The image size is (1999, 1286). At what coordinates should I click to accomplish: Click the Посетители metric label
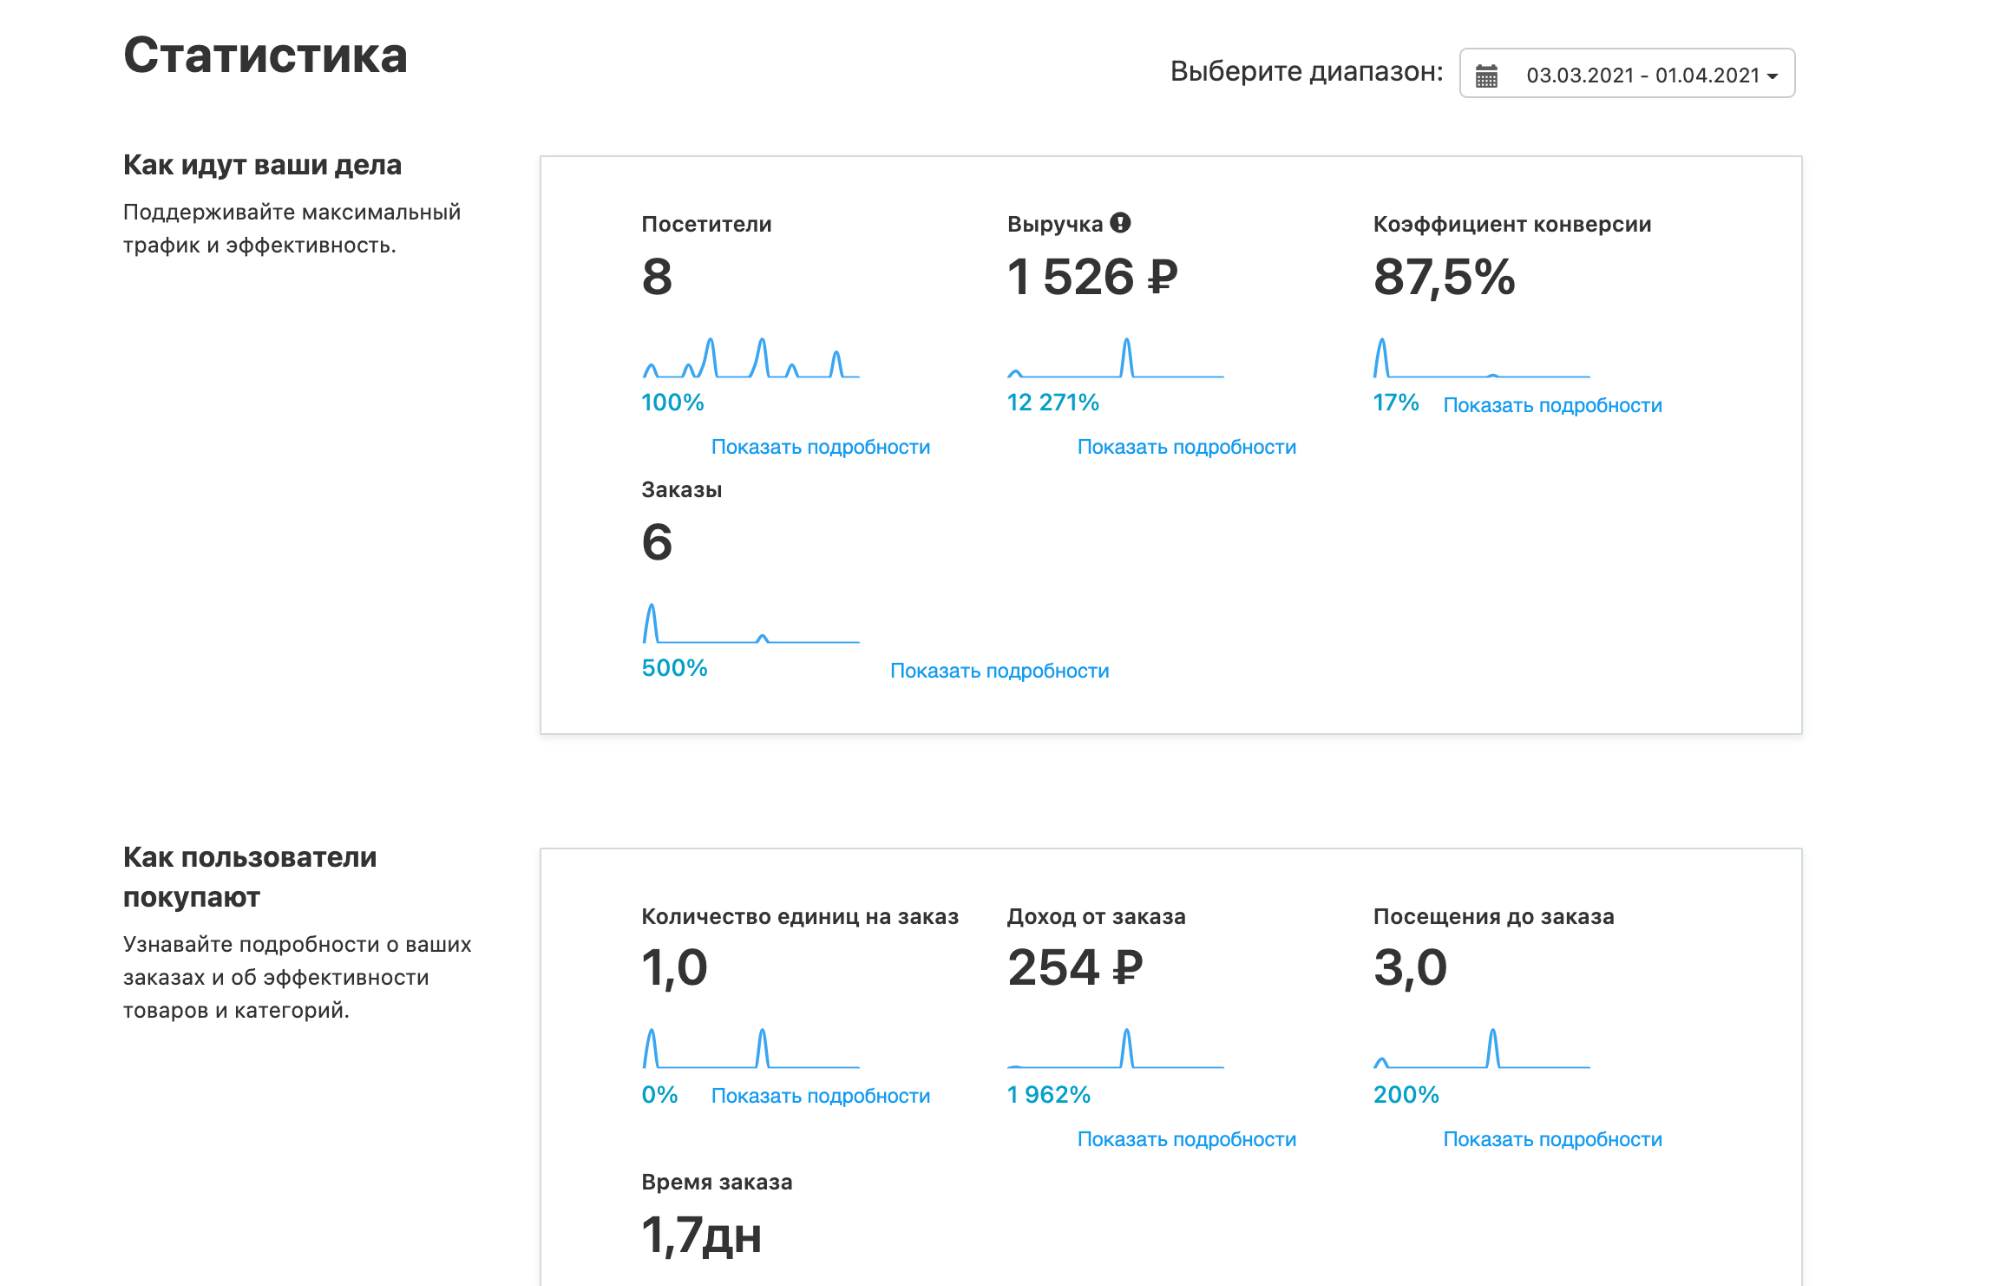[x=707, y=224]
